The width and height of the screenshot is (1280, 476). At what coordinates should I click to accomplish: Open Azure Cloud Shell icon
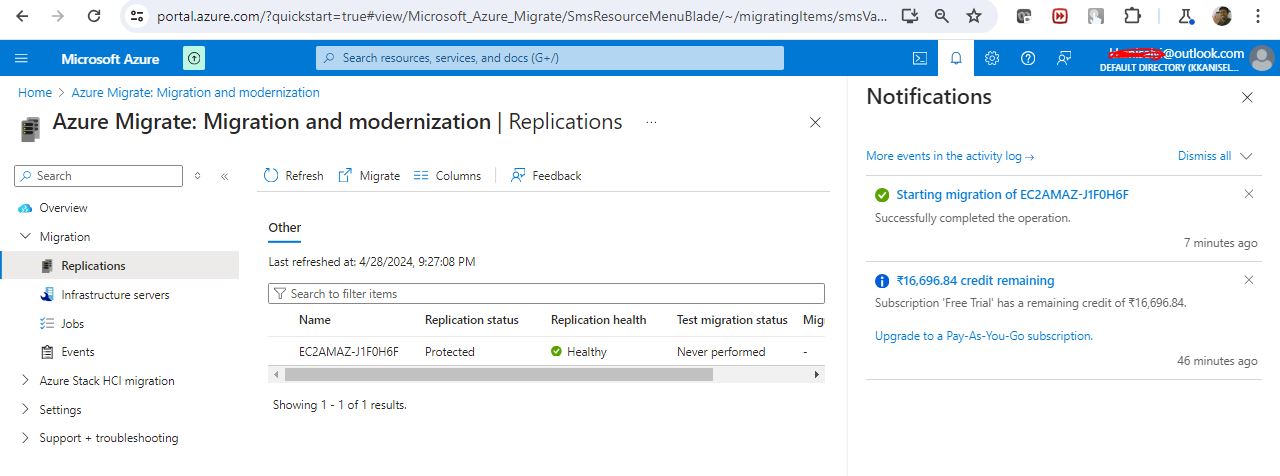click(920, 58)
